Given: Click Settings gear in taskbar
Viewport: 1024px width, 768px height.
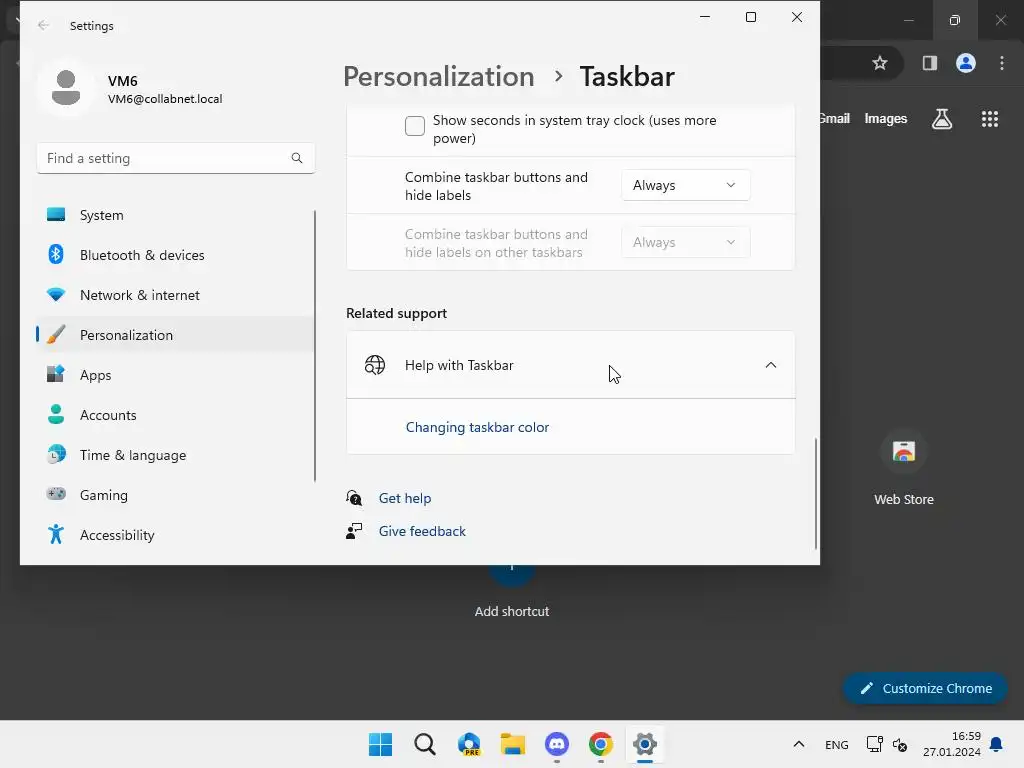Looking at the screenshot, I should (645, 744).
